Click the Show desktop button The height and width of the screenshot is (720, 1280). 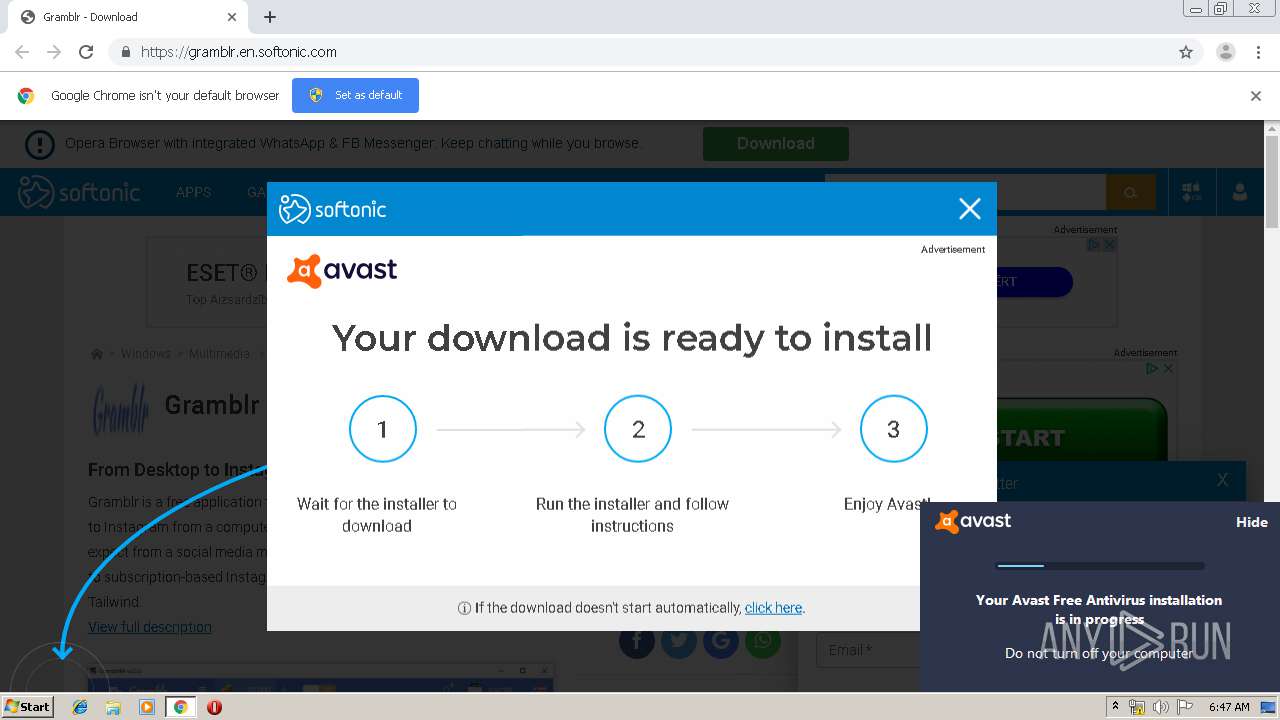tap(1270, 707)
